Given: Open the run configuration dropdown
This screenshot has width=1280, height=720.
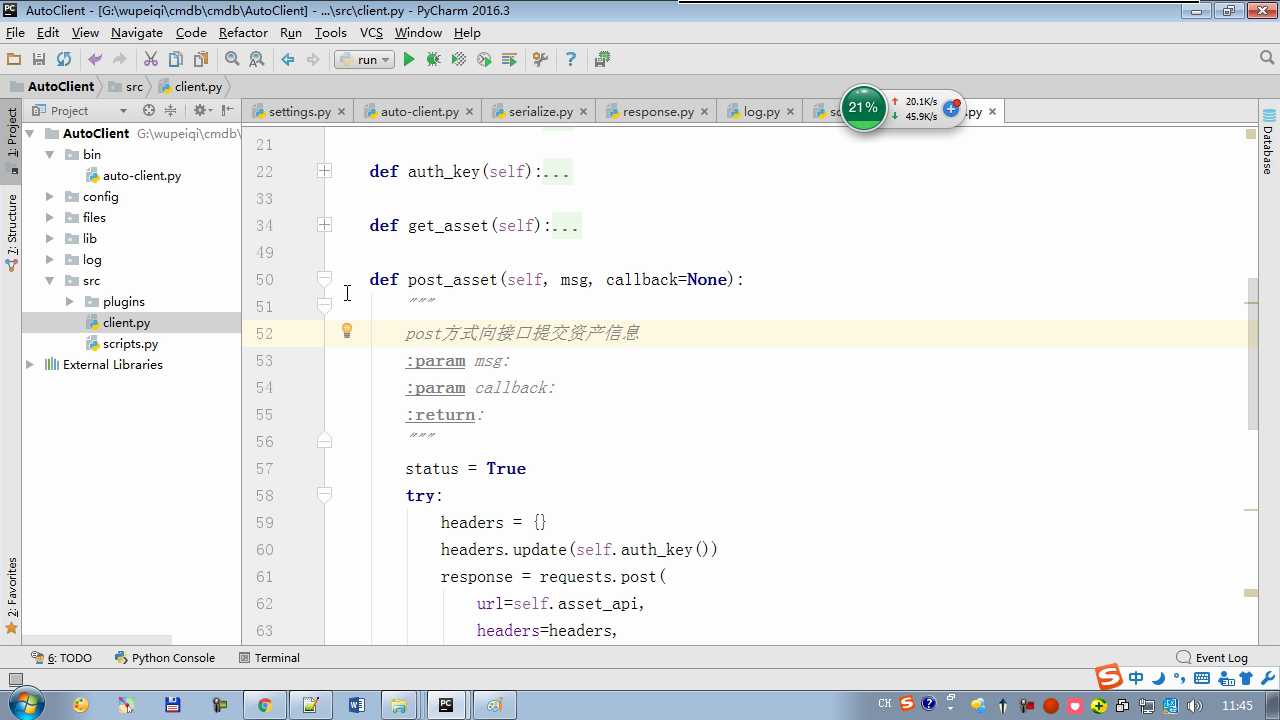Looking at the screenshot, I should 364,60.
